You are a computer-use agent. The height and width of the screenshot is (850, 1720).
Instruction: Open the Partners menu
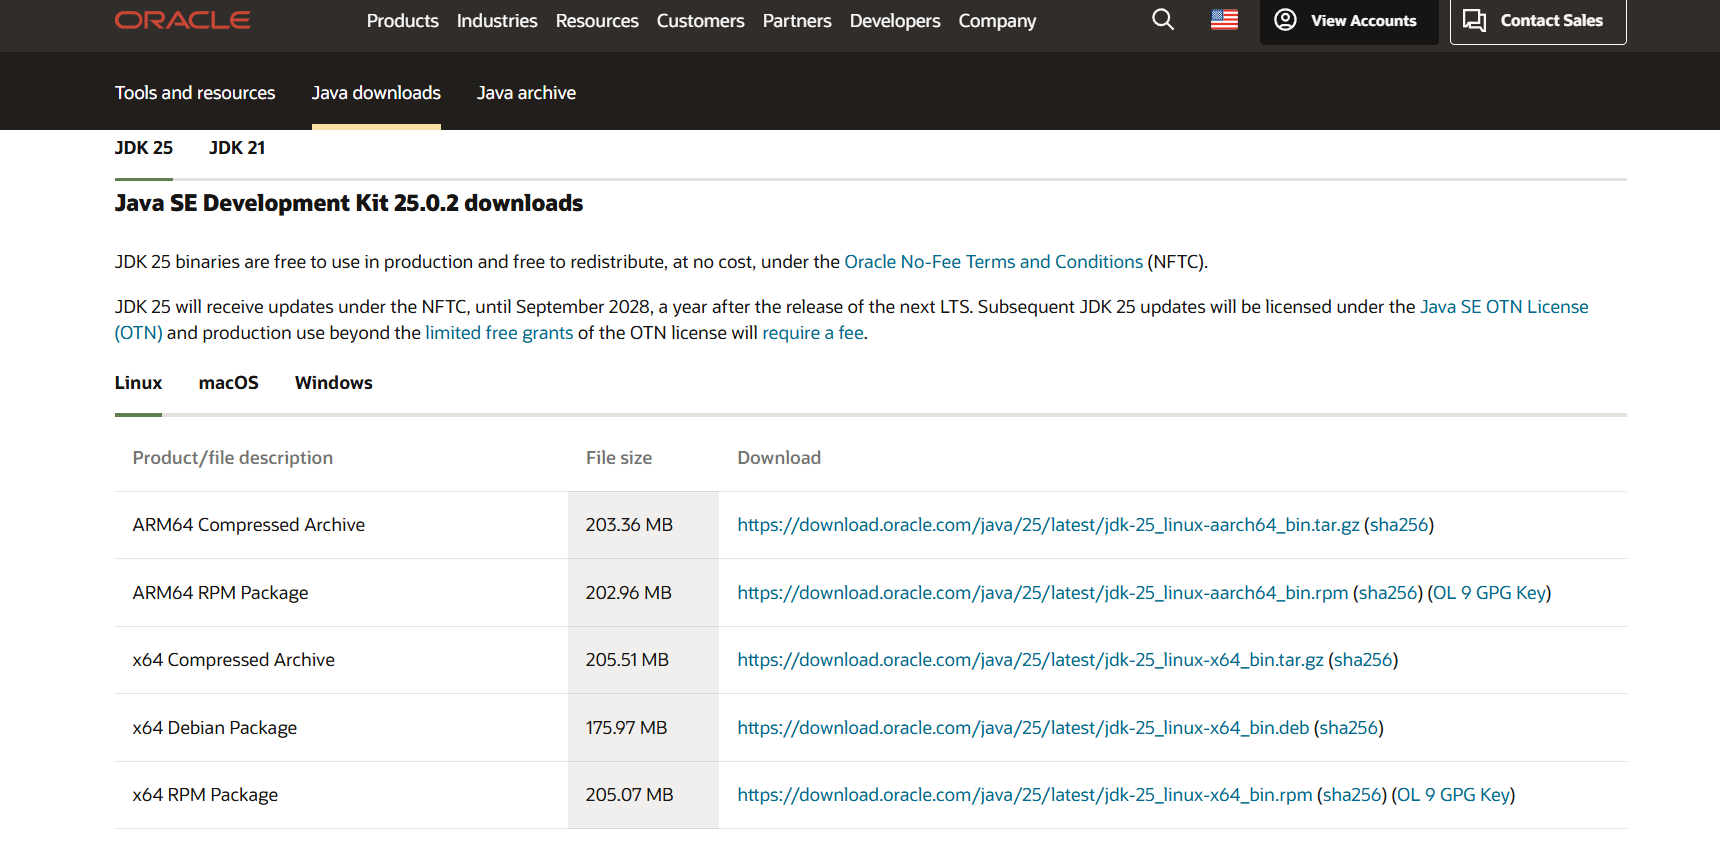(797, 21)
